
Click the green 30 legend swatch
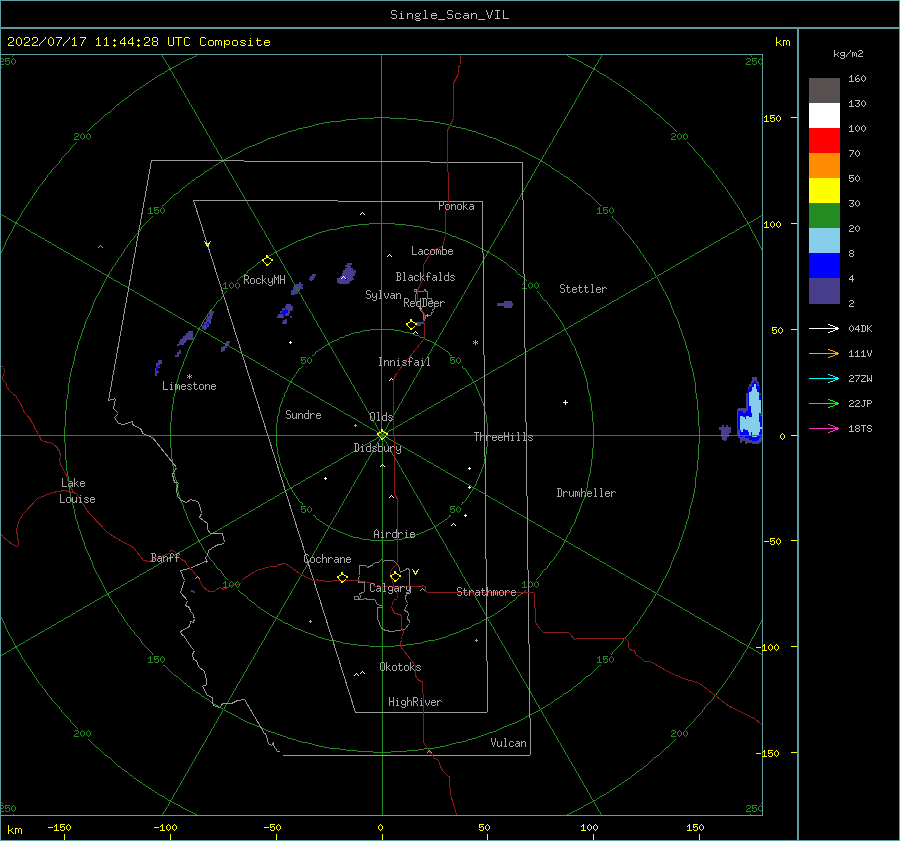pos(824,215)
